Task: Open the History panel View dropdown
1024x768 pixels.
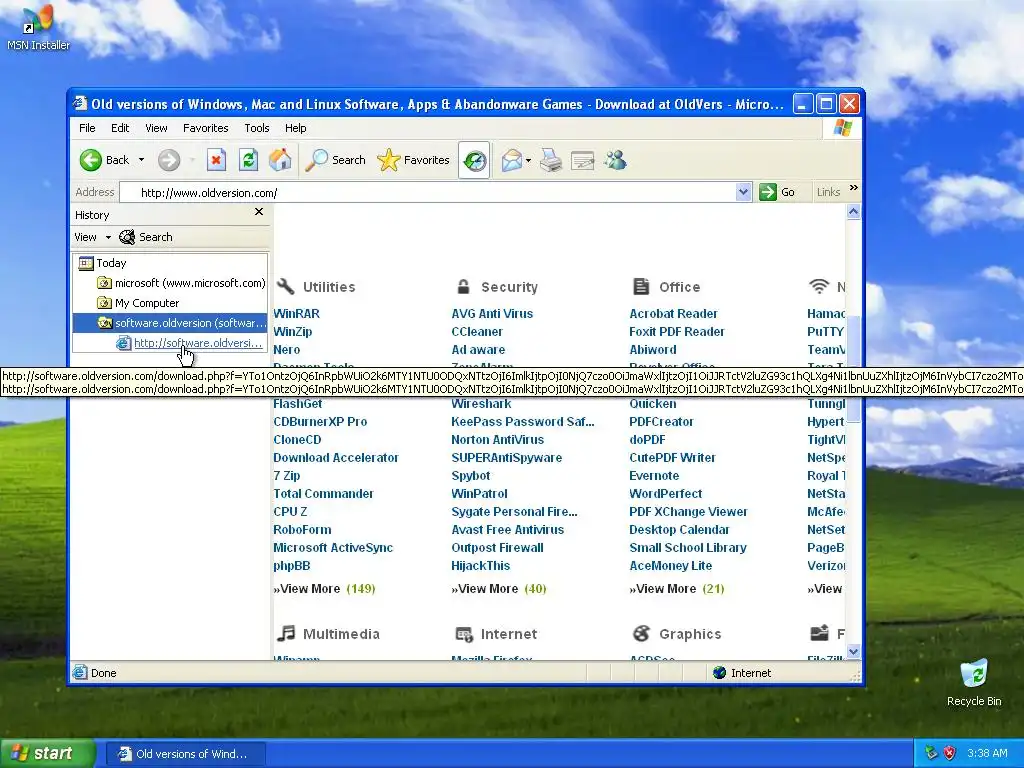Action: tap(92, 237)
